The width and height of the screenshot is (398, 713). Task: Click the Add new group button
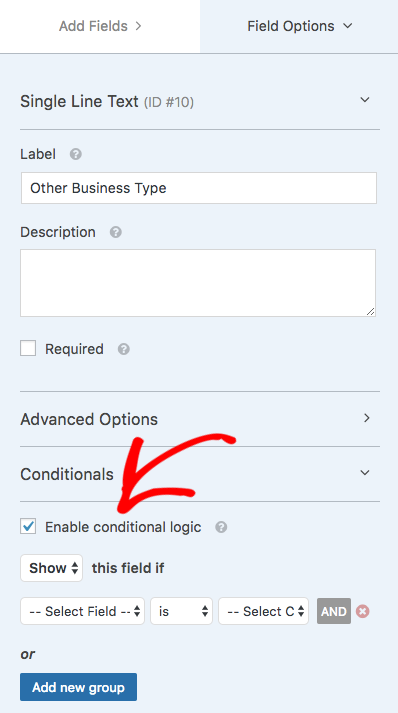pos(78,687)
